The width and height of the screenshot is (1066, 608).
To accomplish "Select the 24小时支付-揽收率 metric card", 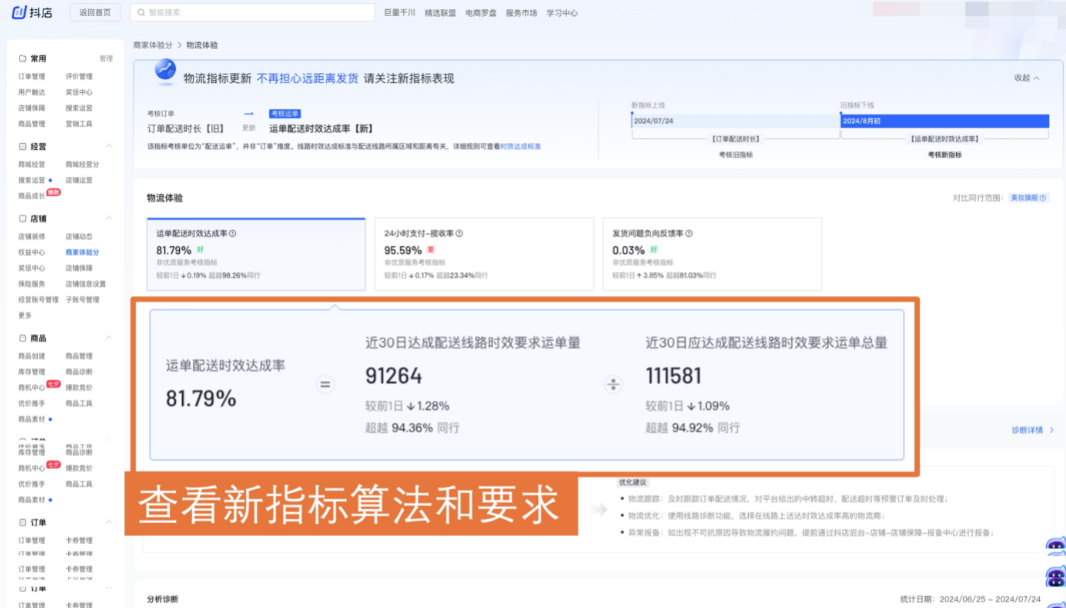I will (x=484, y=254).
